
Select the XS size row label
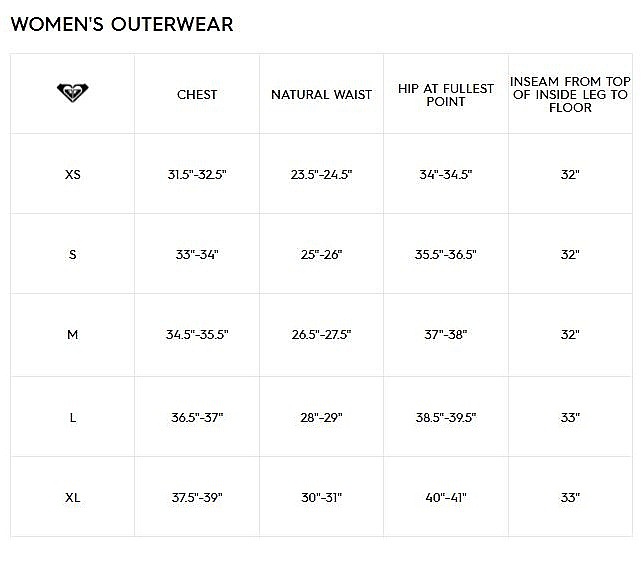click(x=72, y=174)
